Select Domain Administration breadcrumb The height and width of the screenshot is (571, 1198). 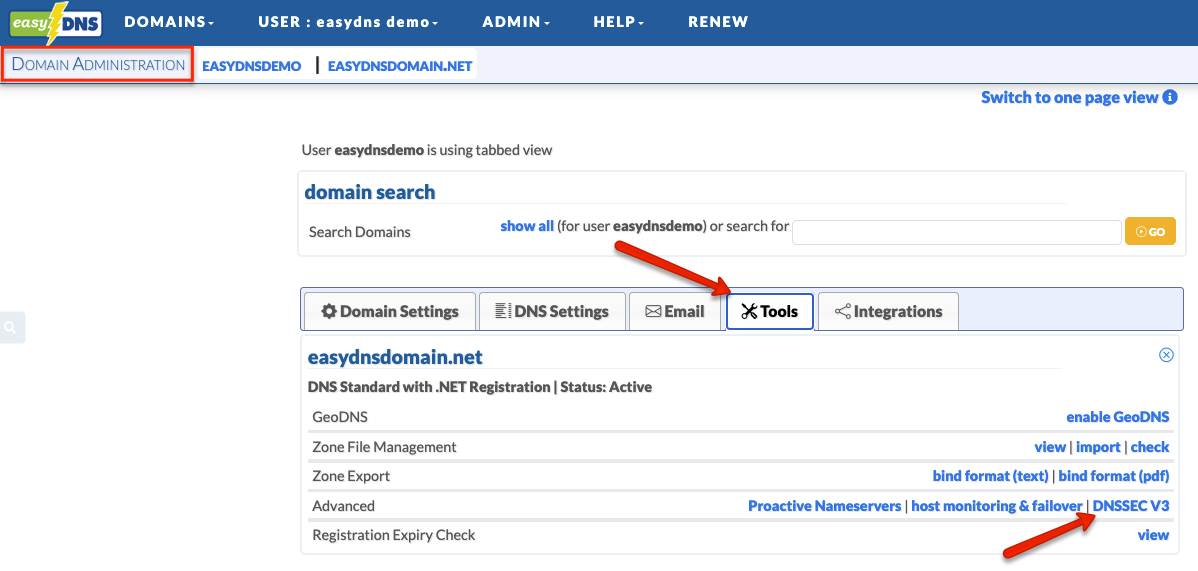pyautogui.click(x=98, y=64)
